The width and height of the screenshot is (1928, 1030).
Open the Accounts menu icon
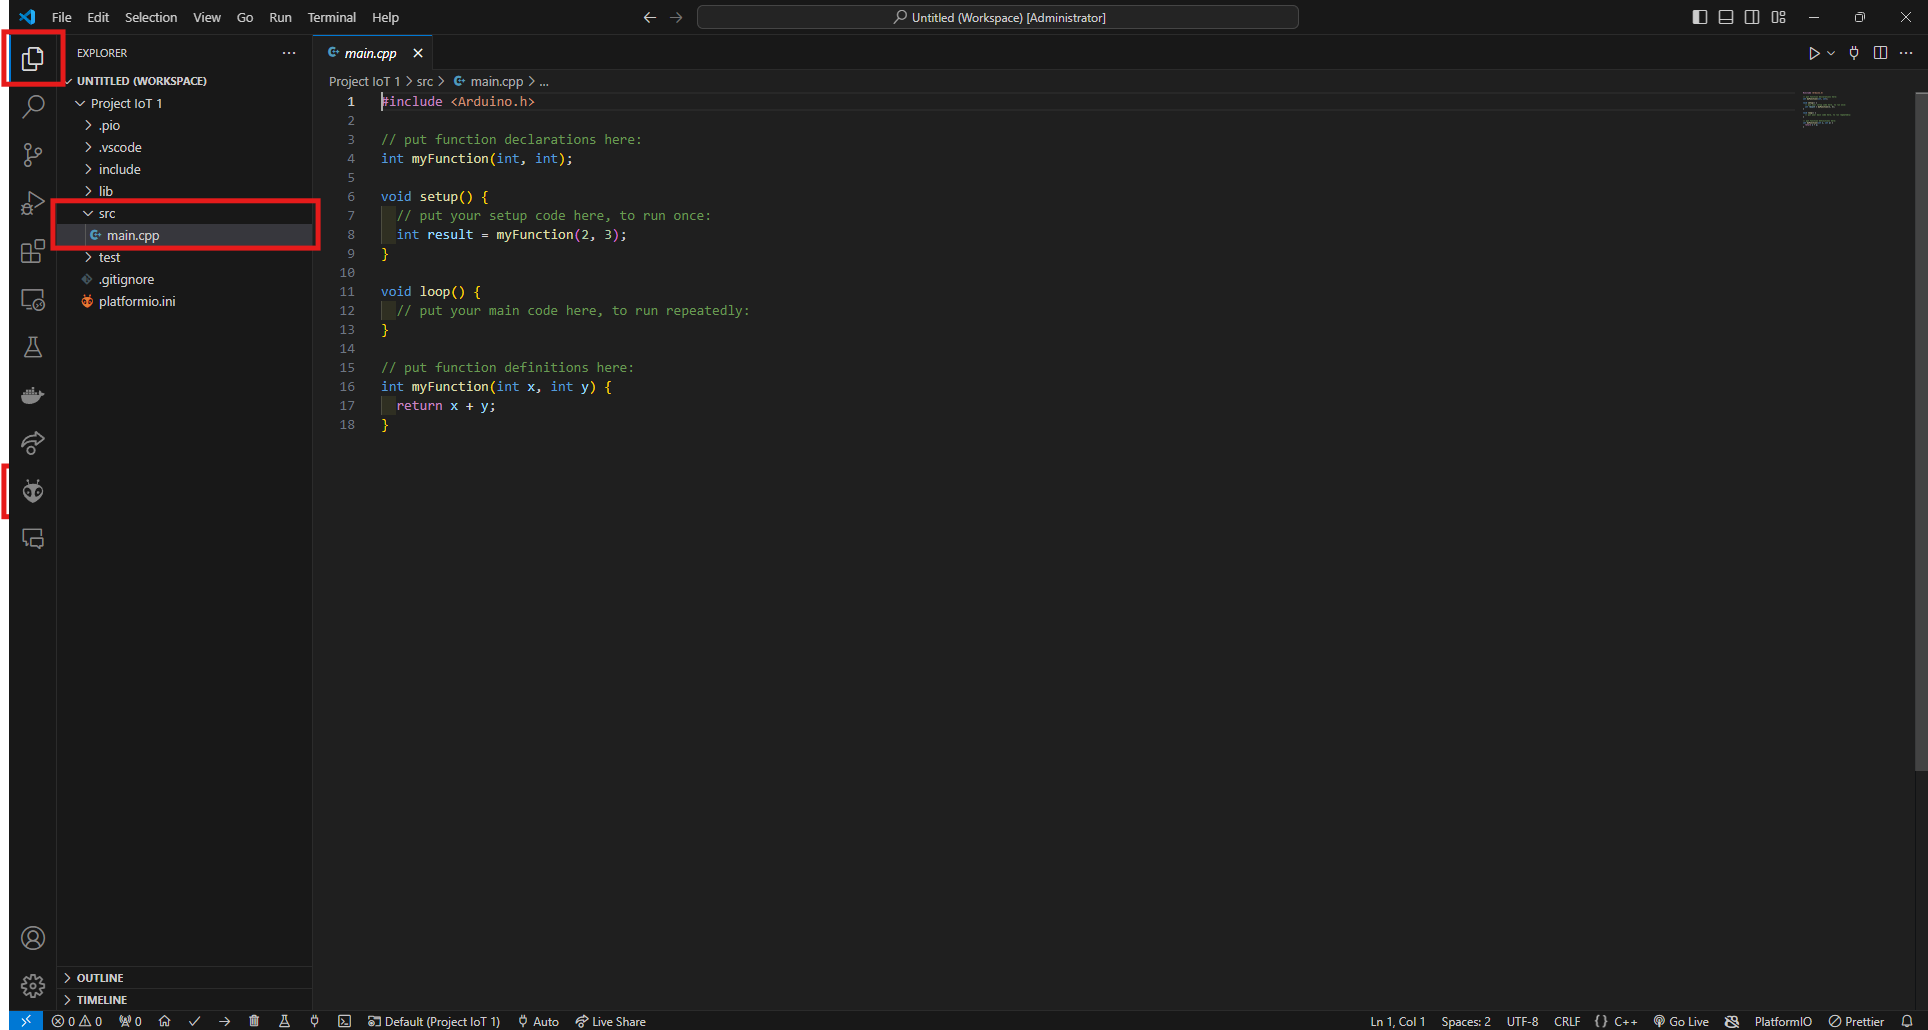(x=33, y=938)
